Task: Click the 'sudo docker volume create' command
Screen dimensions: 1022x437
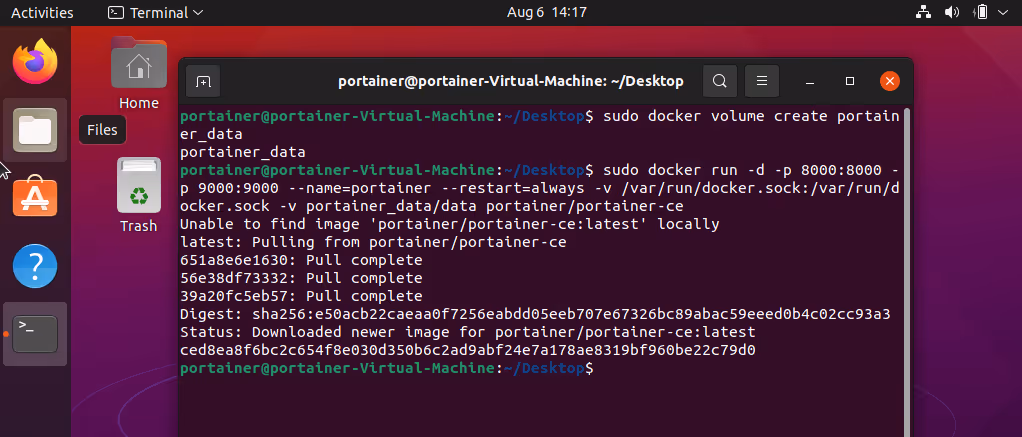Action: pos(751,117)
